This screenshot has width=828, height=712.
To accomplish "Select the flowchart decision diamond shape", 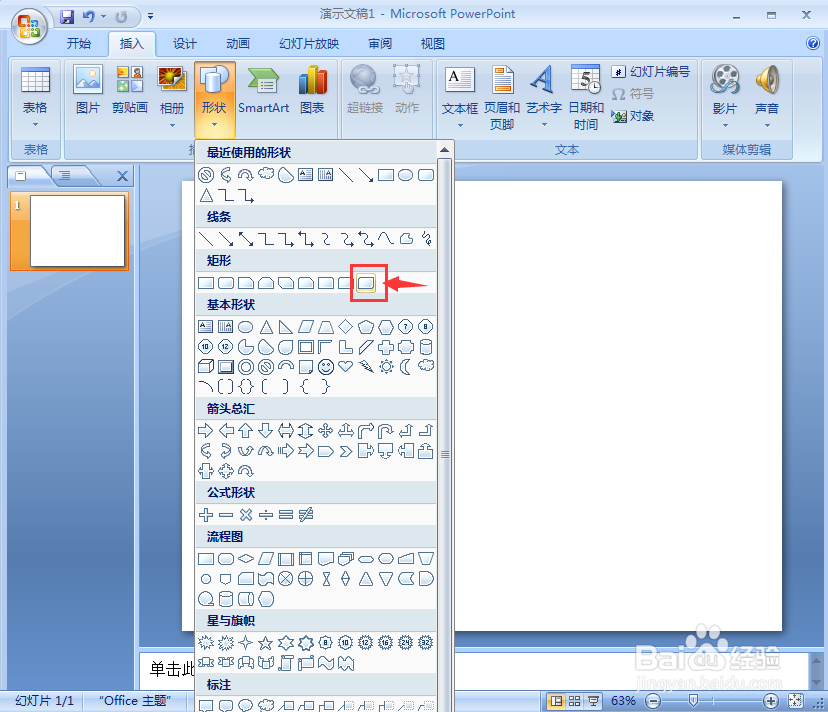I will tap(246, 558).
